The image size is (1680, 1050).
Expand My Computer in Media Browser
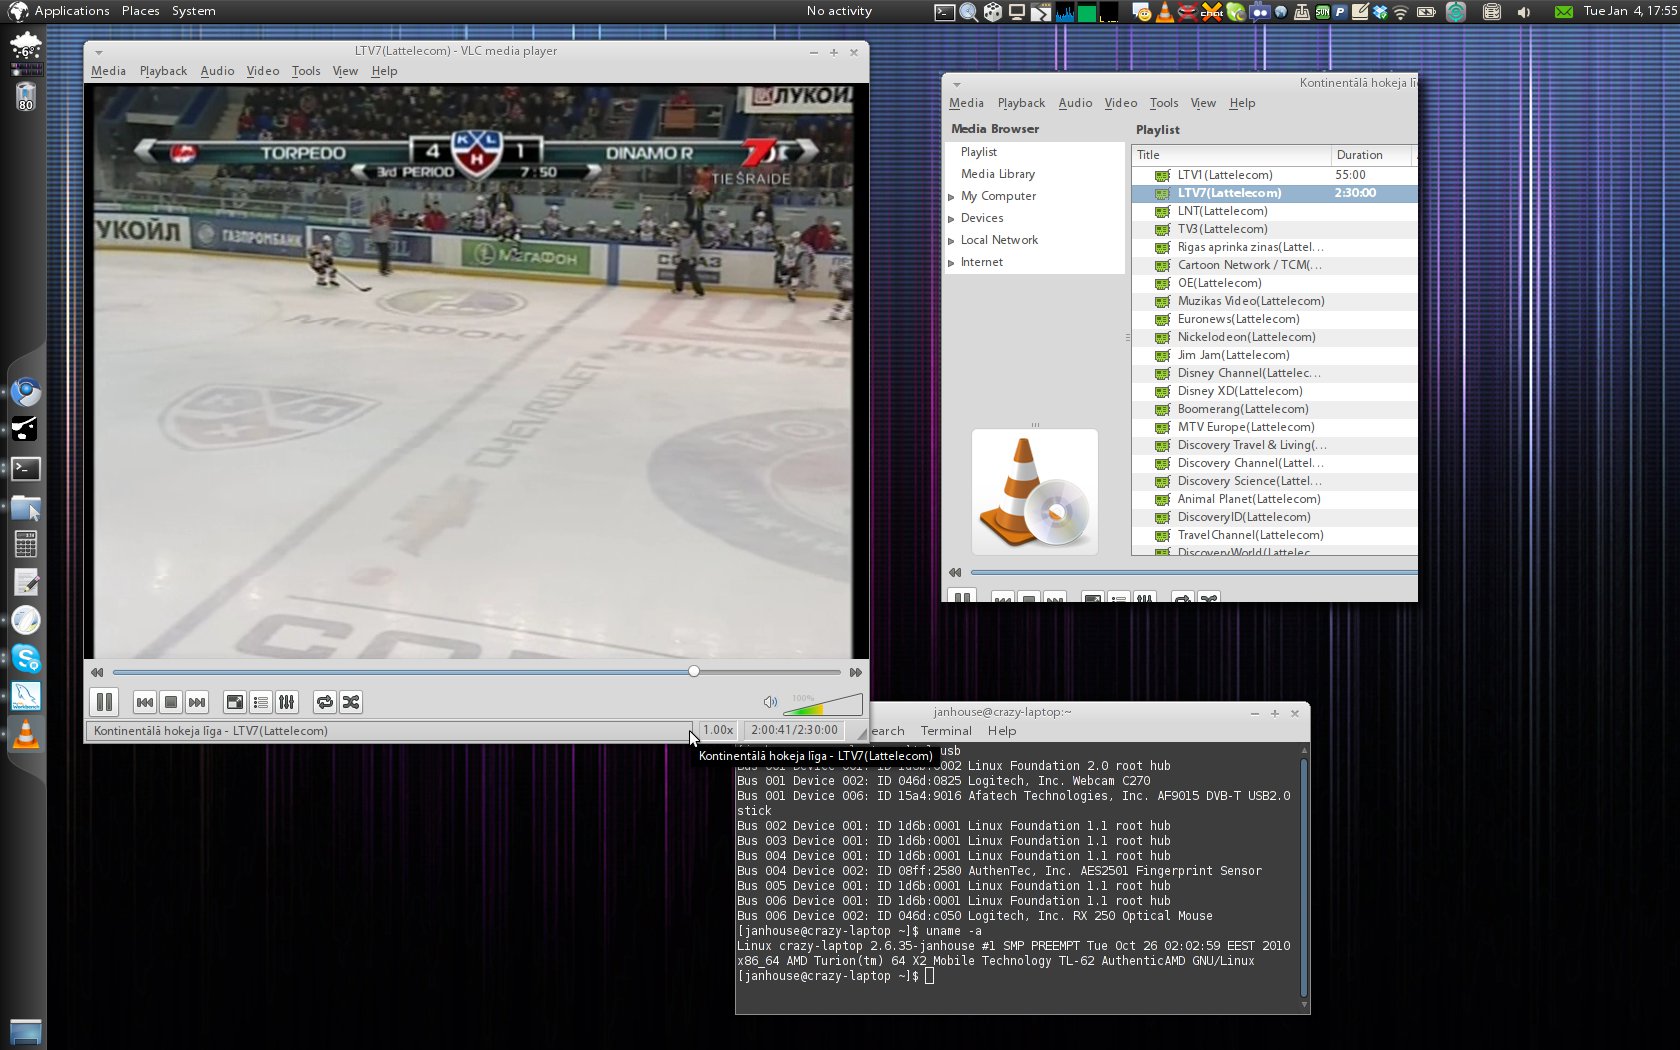click(952, 197)
